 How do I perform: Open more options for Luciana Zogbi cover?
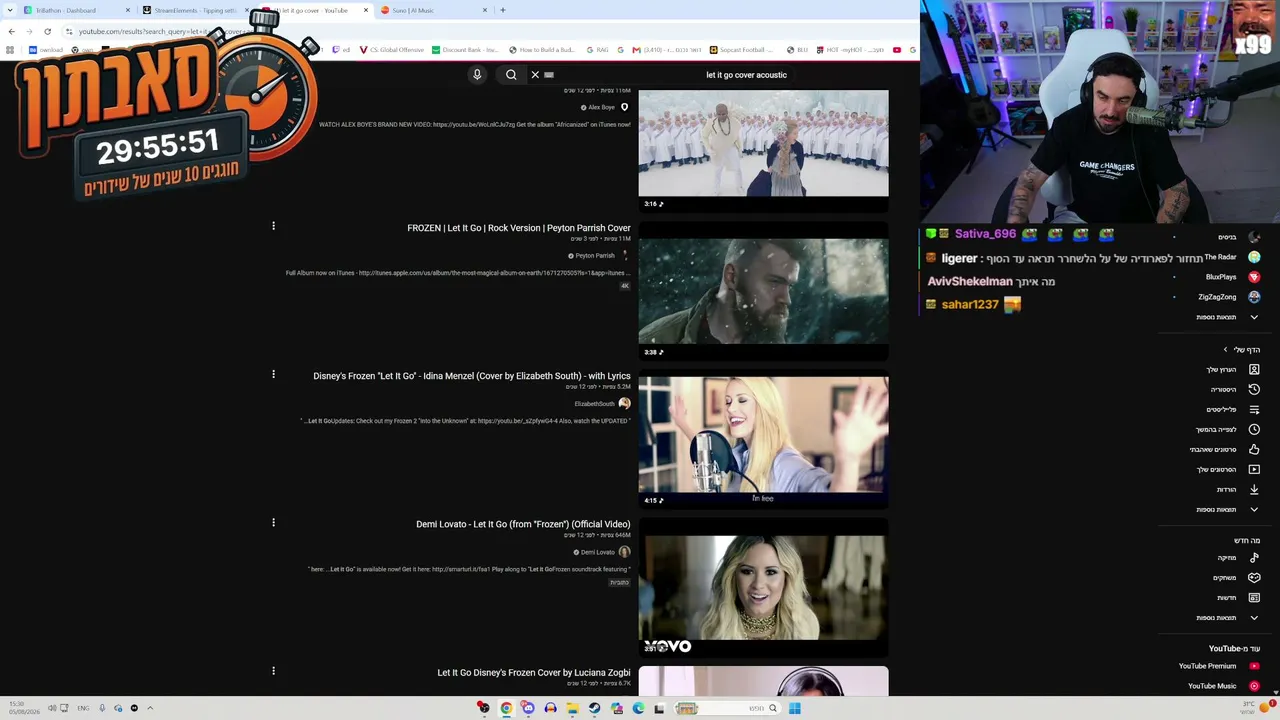pyautogui.click(x=273, y=671)
